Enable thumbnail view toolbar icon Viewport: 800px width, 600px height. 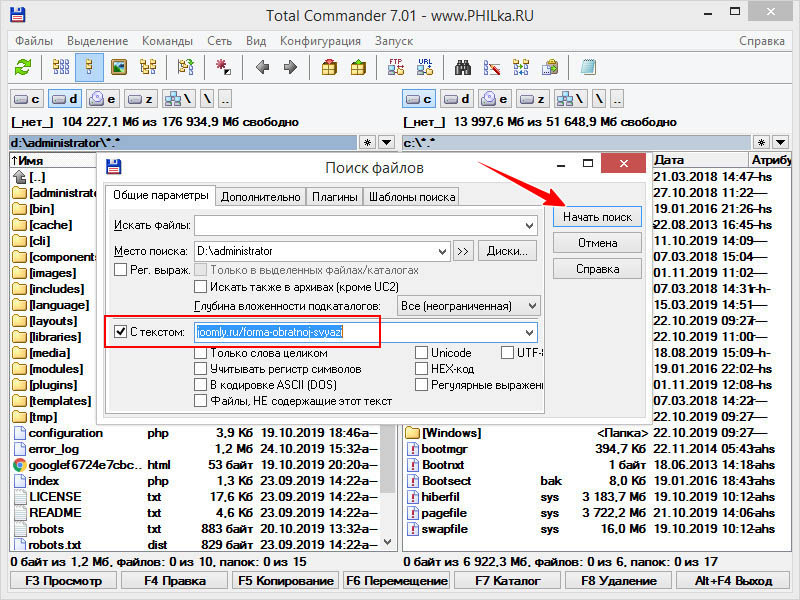coord(119,67)
